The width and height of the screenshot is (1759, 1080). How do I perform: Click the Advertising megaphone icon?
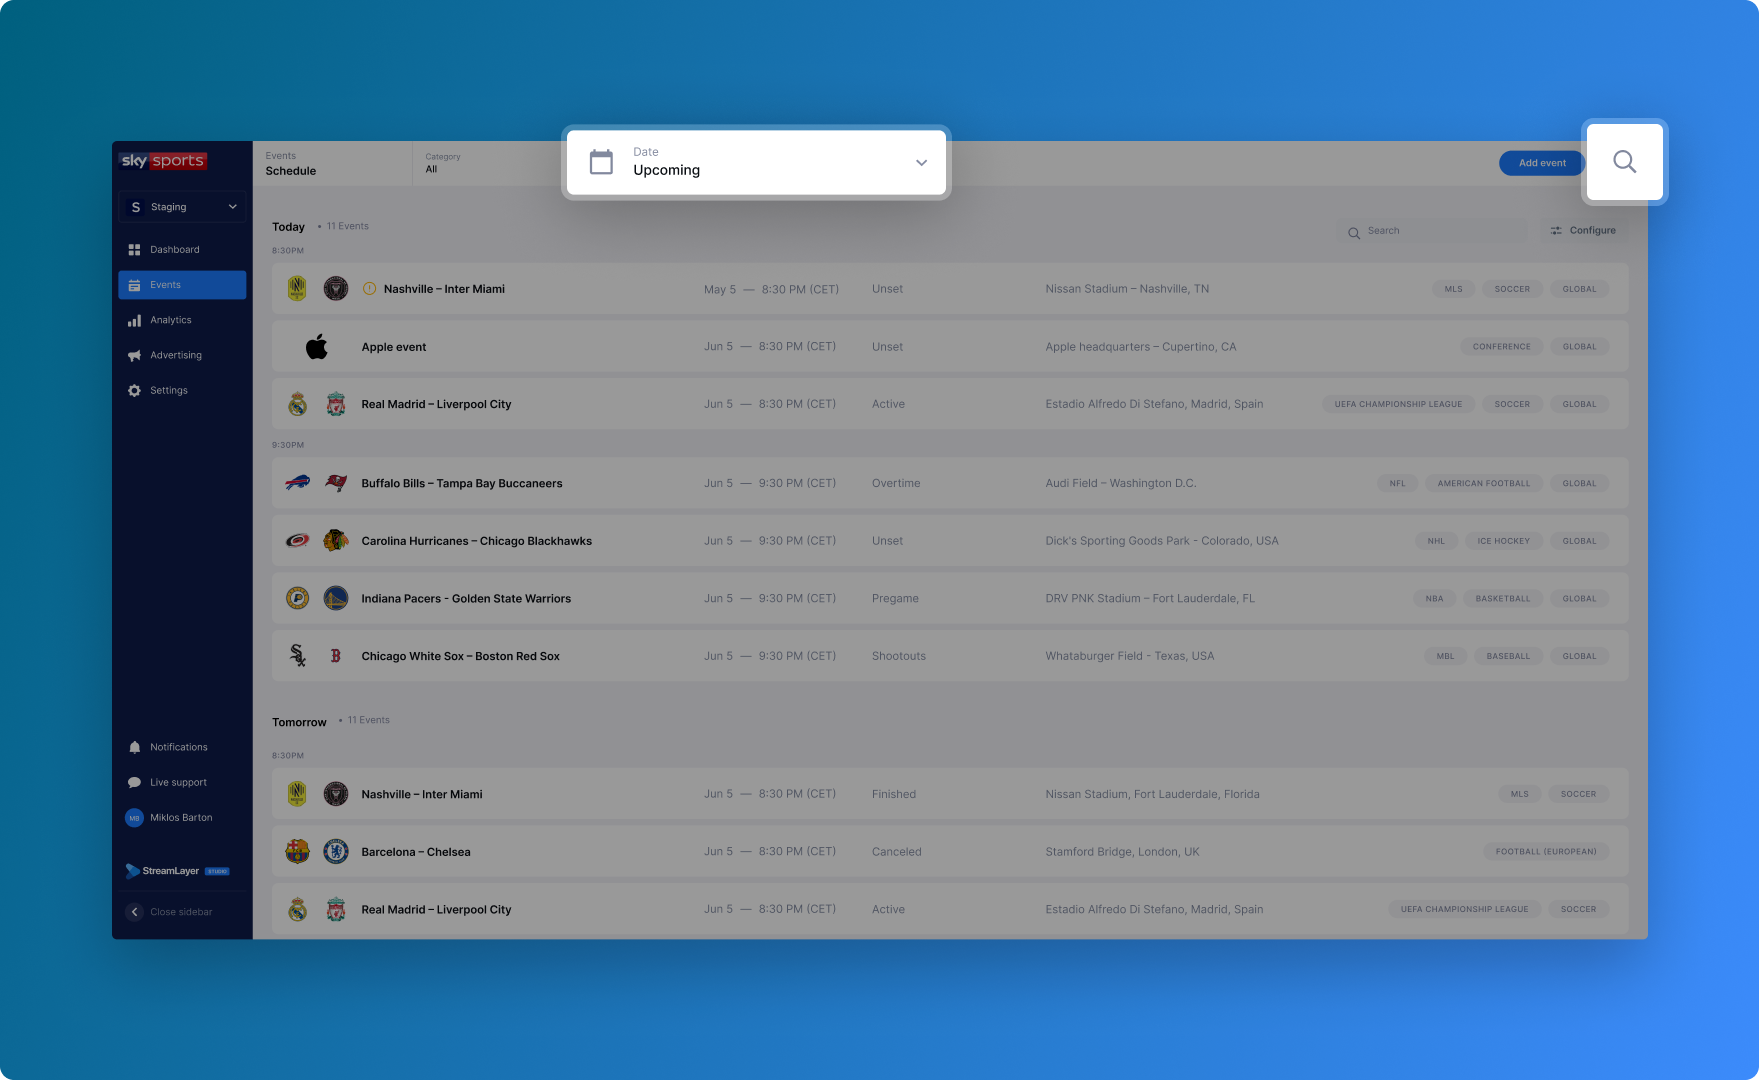point(134,355)
